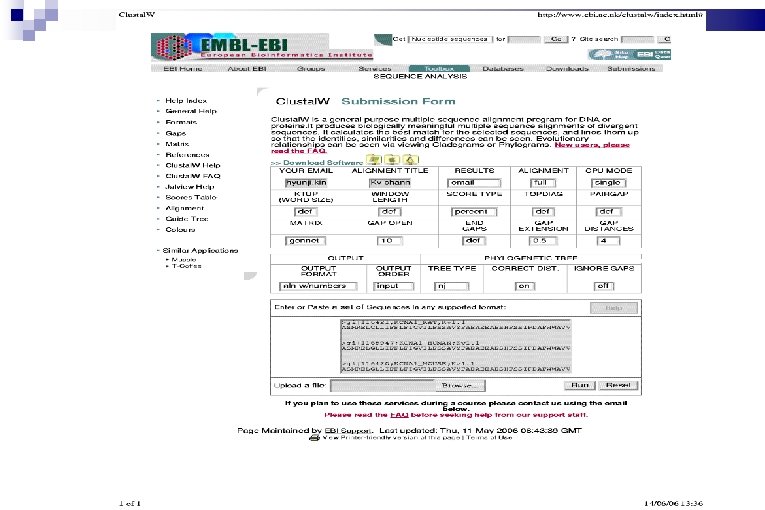This screenshot has height=510, width=765.
Task: Open the Submissions tab
Action: pos(631,69)
